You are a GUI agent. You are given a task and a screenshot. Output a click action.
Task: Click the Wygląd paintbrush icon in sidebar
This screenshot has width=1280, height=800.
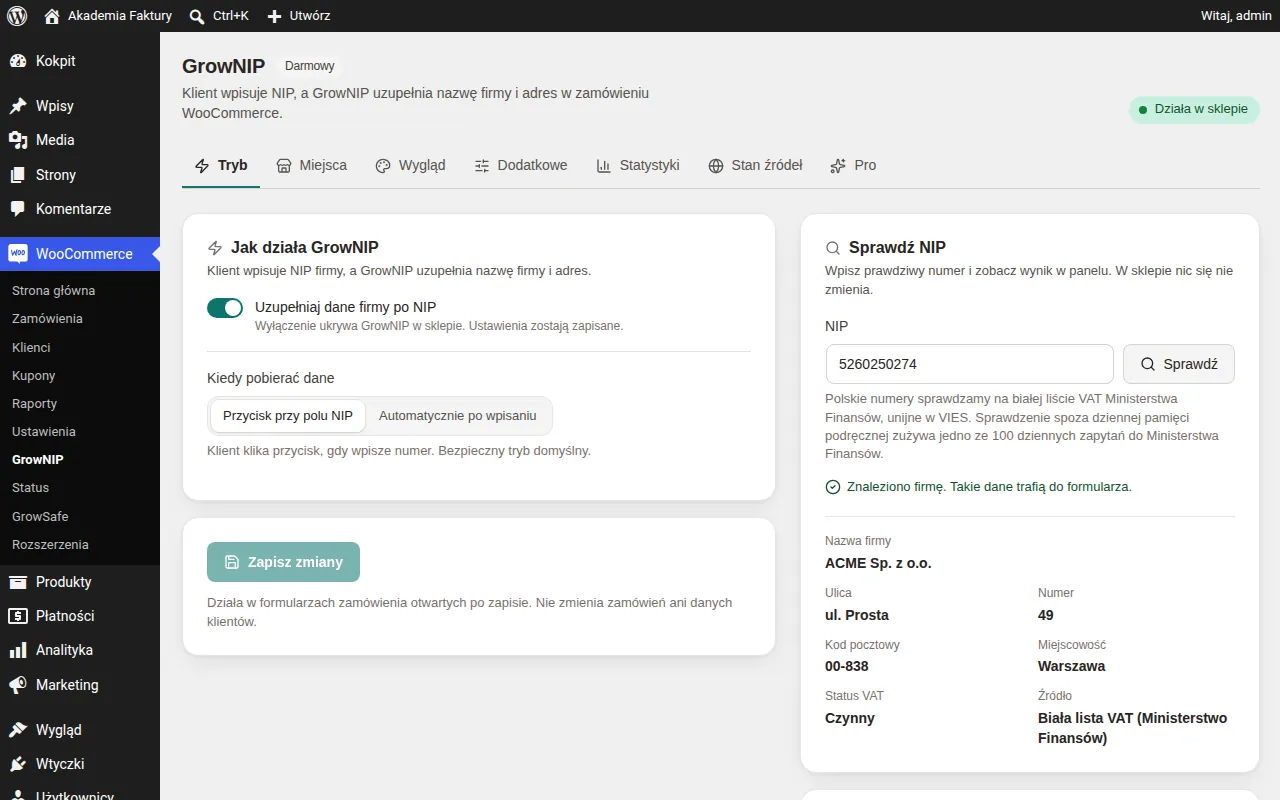coord(18,730)
